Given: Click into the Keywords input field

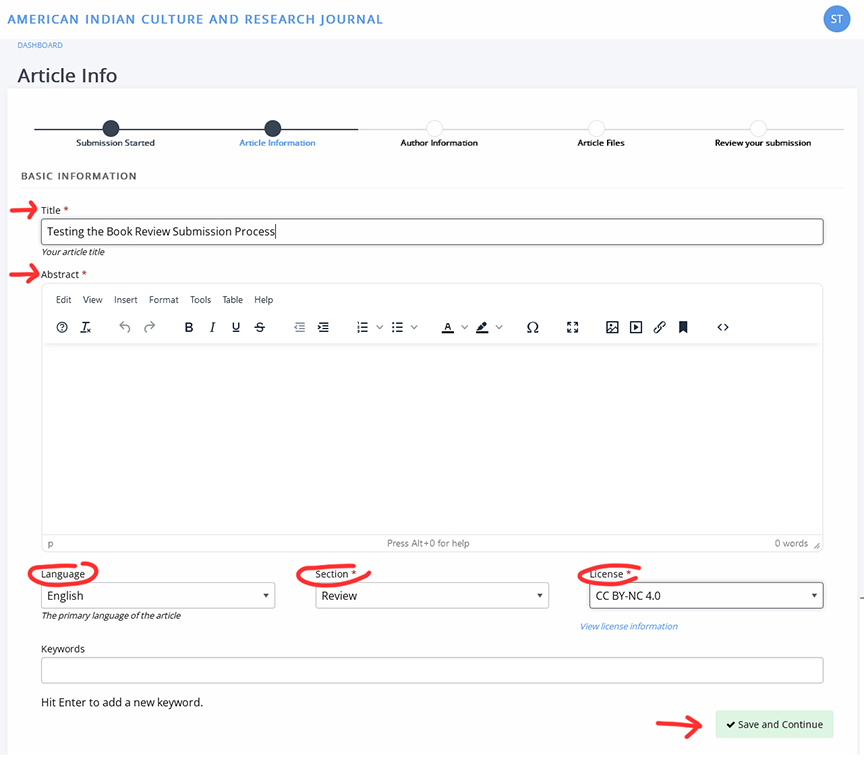Looking at the screenshot, I should [x=432, y=670].
